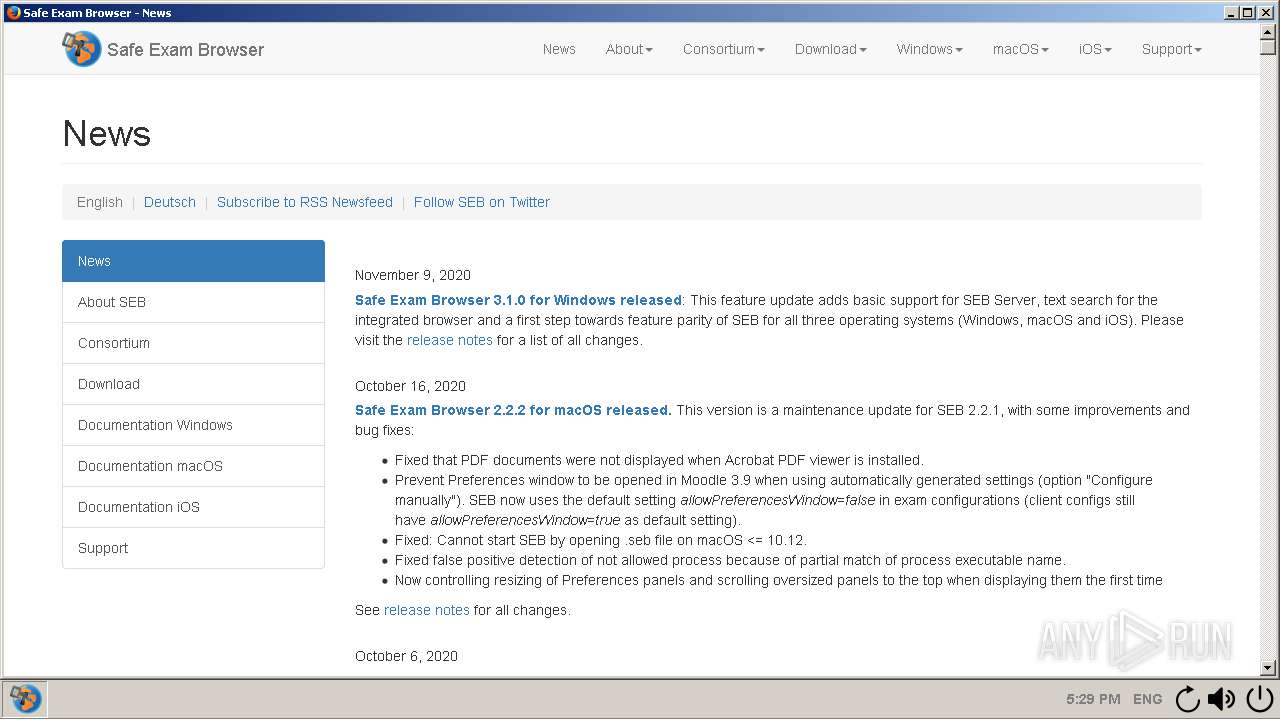Click the Safe Exam Browser brand title
The width and height of the screenshot is (1280, 720).
click(185, 50)
